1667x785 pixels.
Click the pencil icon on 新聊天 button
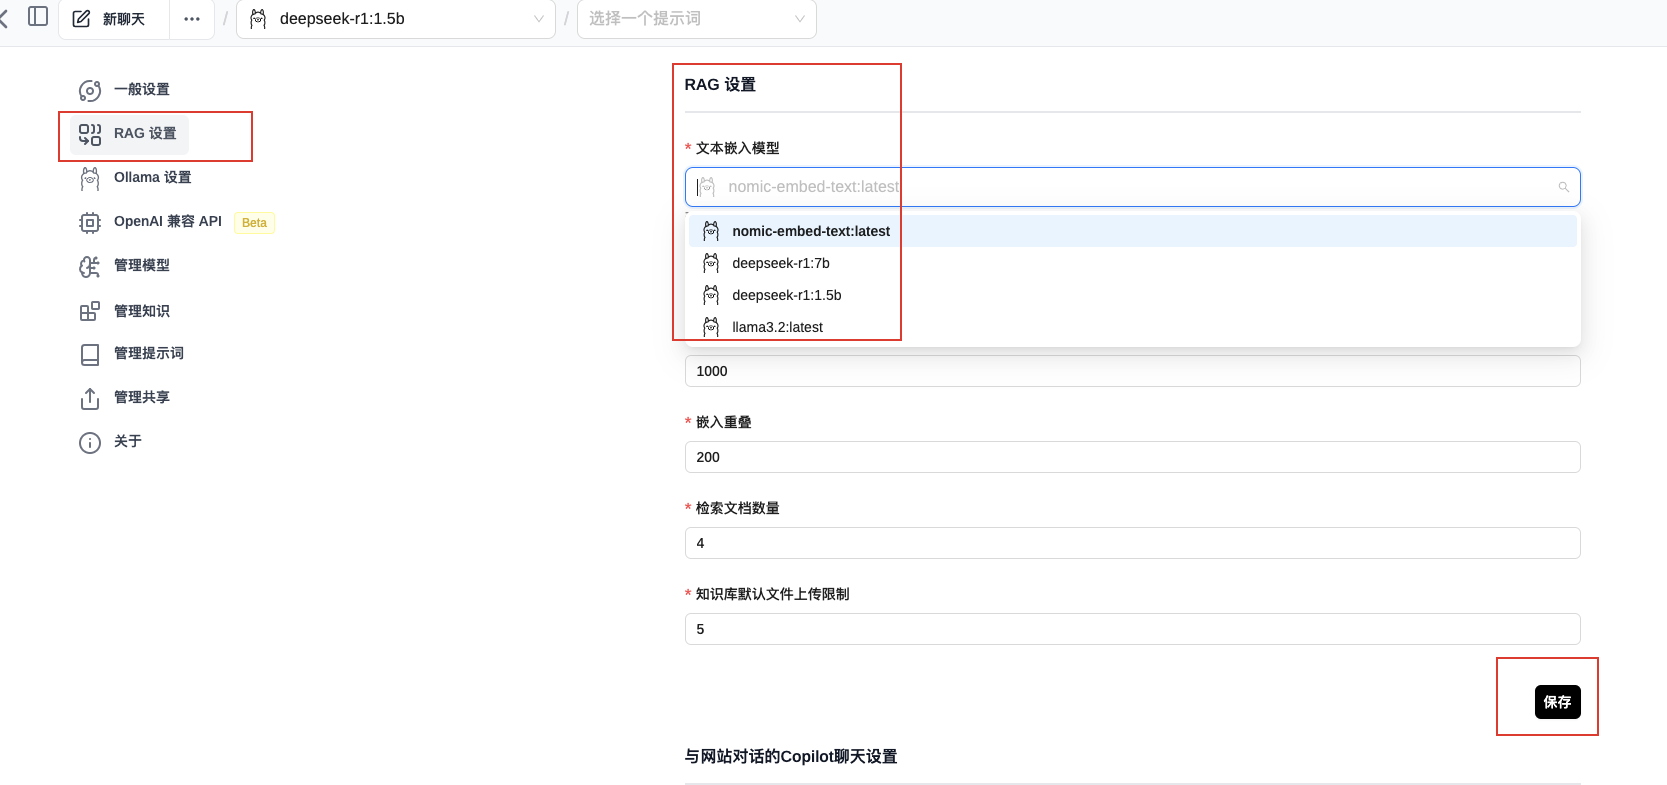click(82, 19)
